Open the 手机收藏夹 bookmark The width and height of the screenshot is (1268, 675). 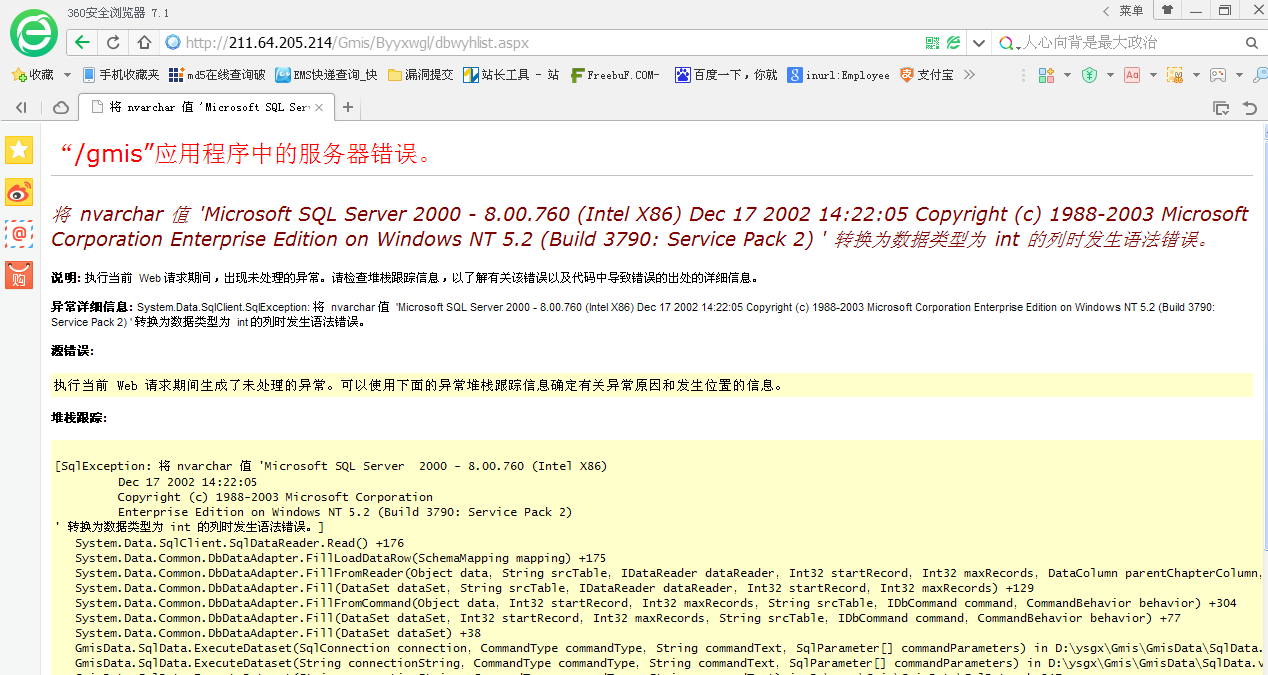point(121,75)
